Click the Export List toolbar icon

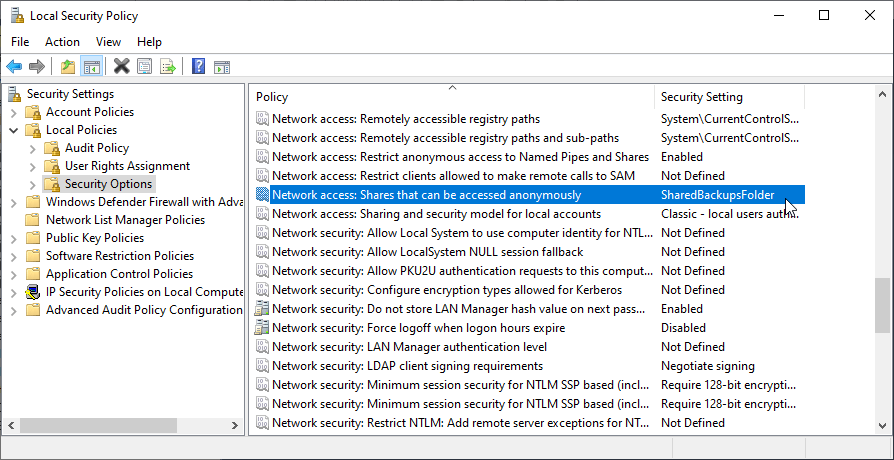click(168, 67)
